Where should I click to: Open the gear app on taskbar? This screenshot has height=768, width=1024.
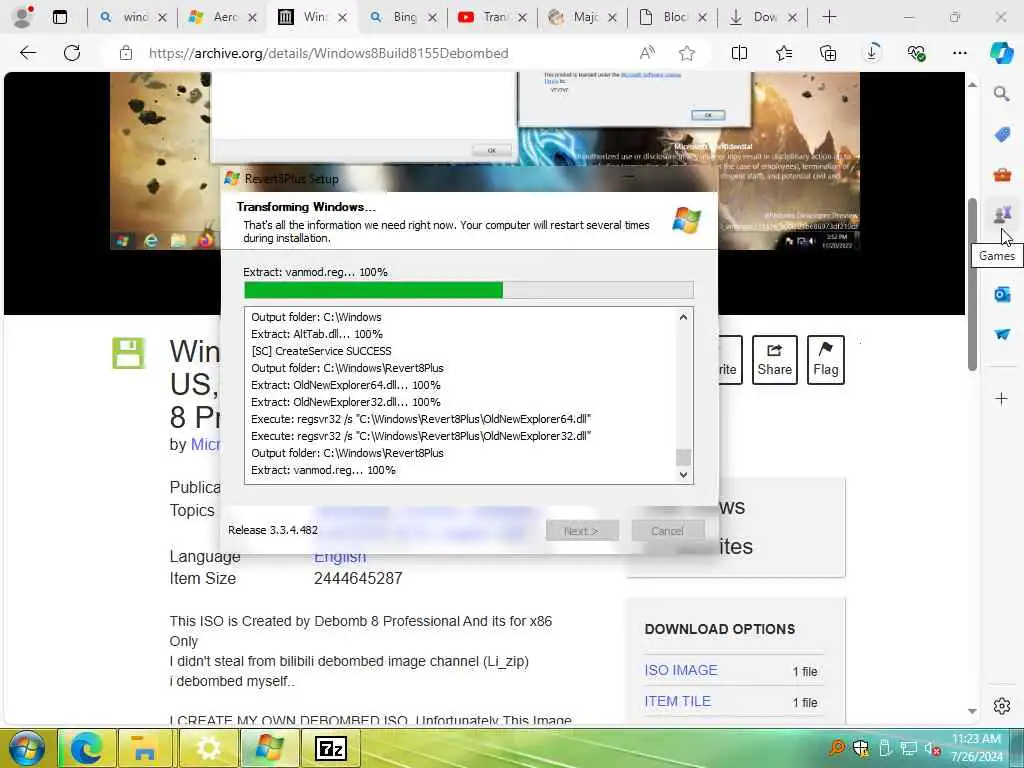[x=208, y=748]
